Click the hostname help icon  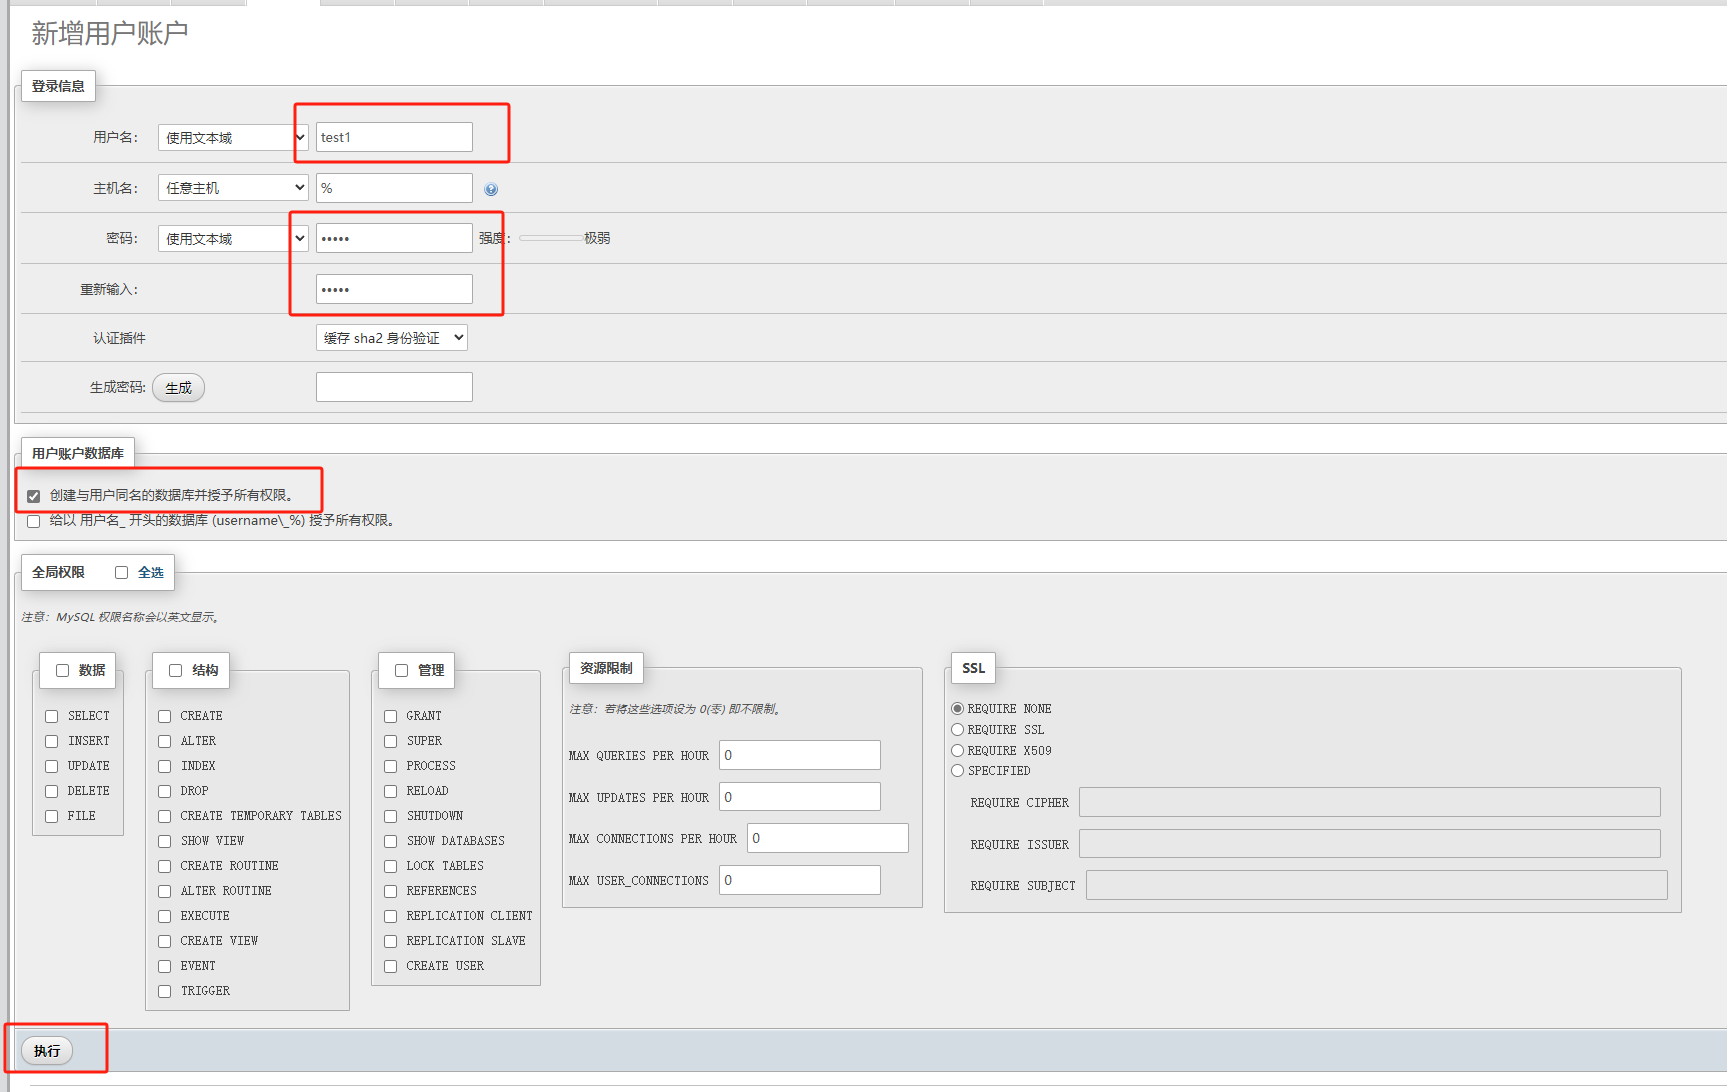[491, 189]
